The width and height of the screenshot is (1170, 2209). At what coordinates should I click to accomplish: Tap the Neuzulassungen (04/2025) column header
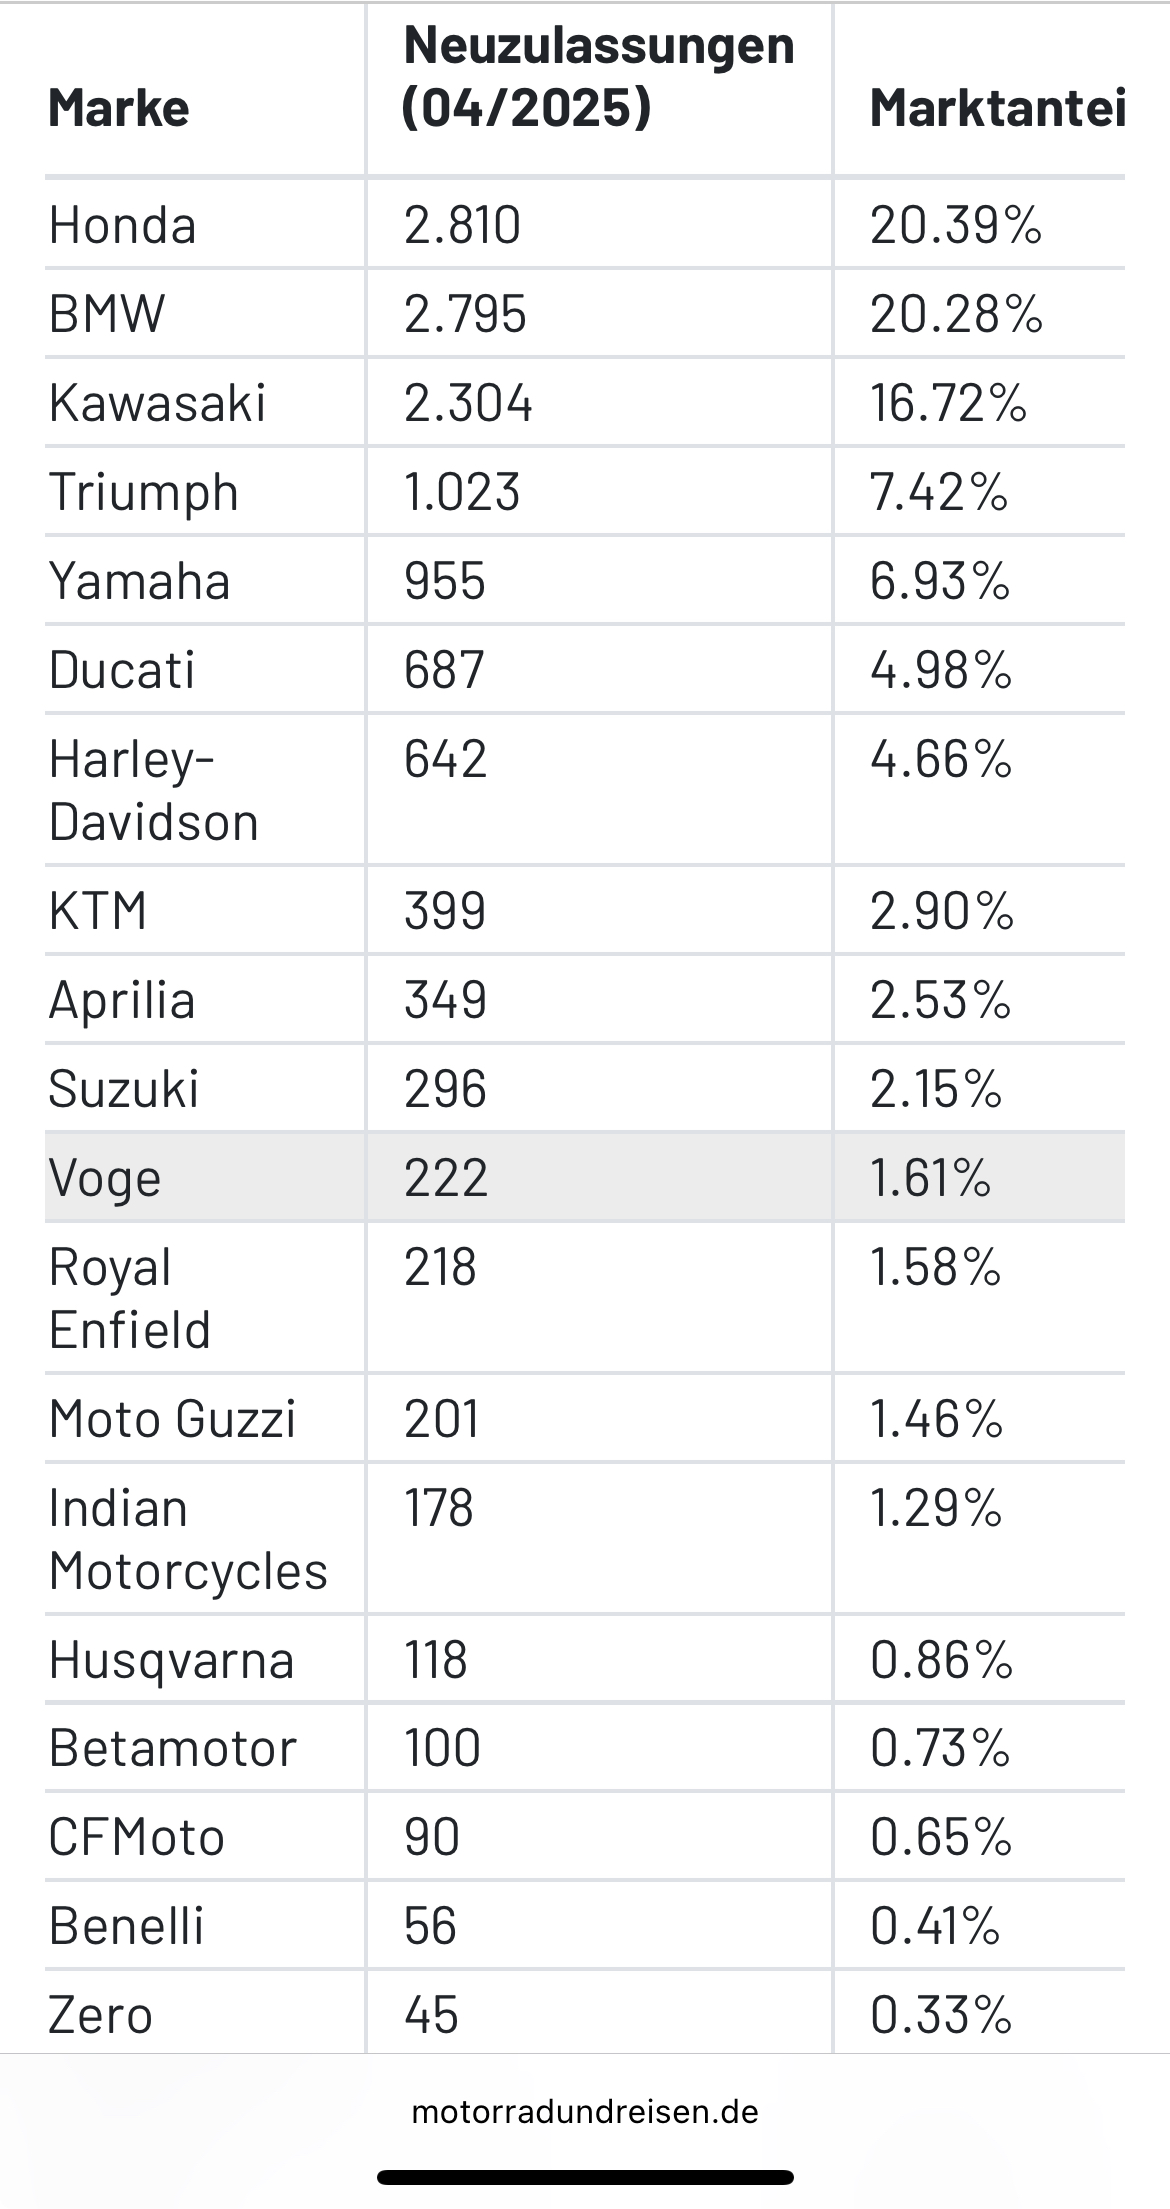click(598, 76)
